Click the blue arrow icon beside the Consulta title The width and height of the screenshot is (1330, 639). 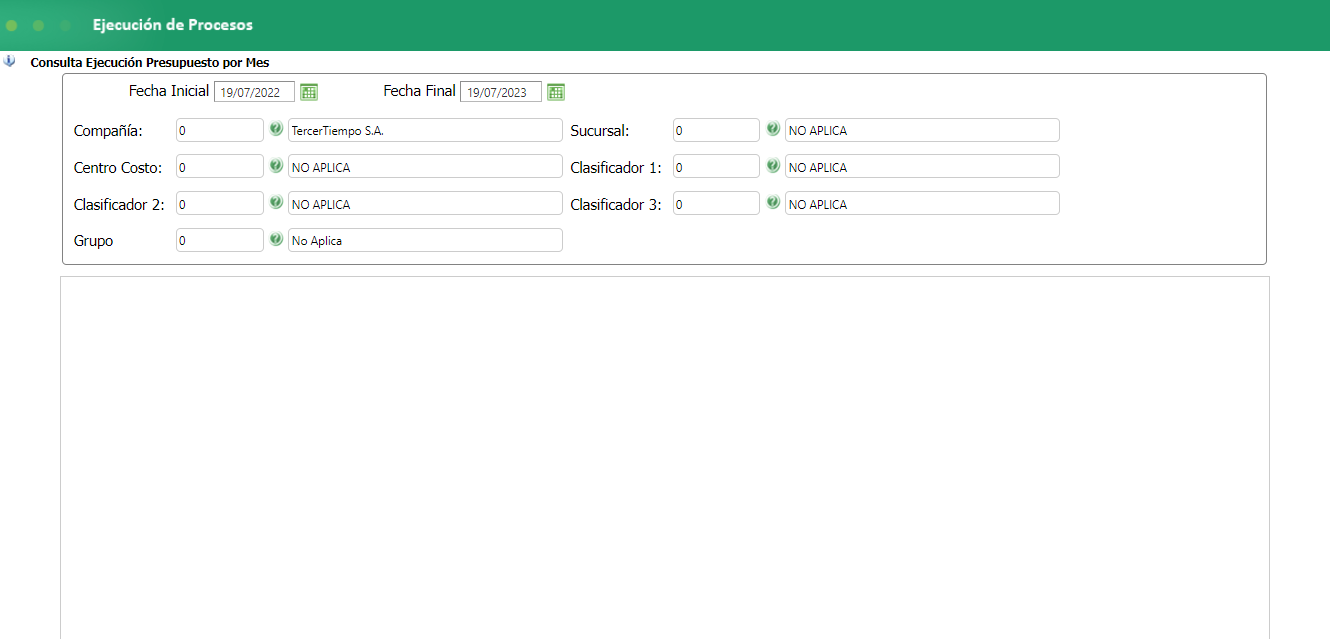10,61
